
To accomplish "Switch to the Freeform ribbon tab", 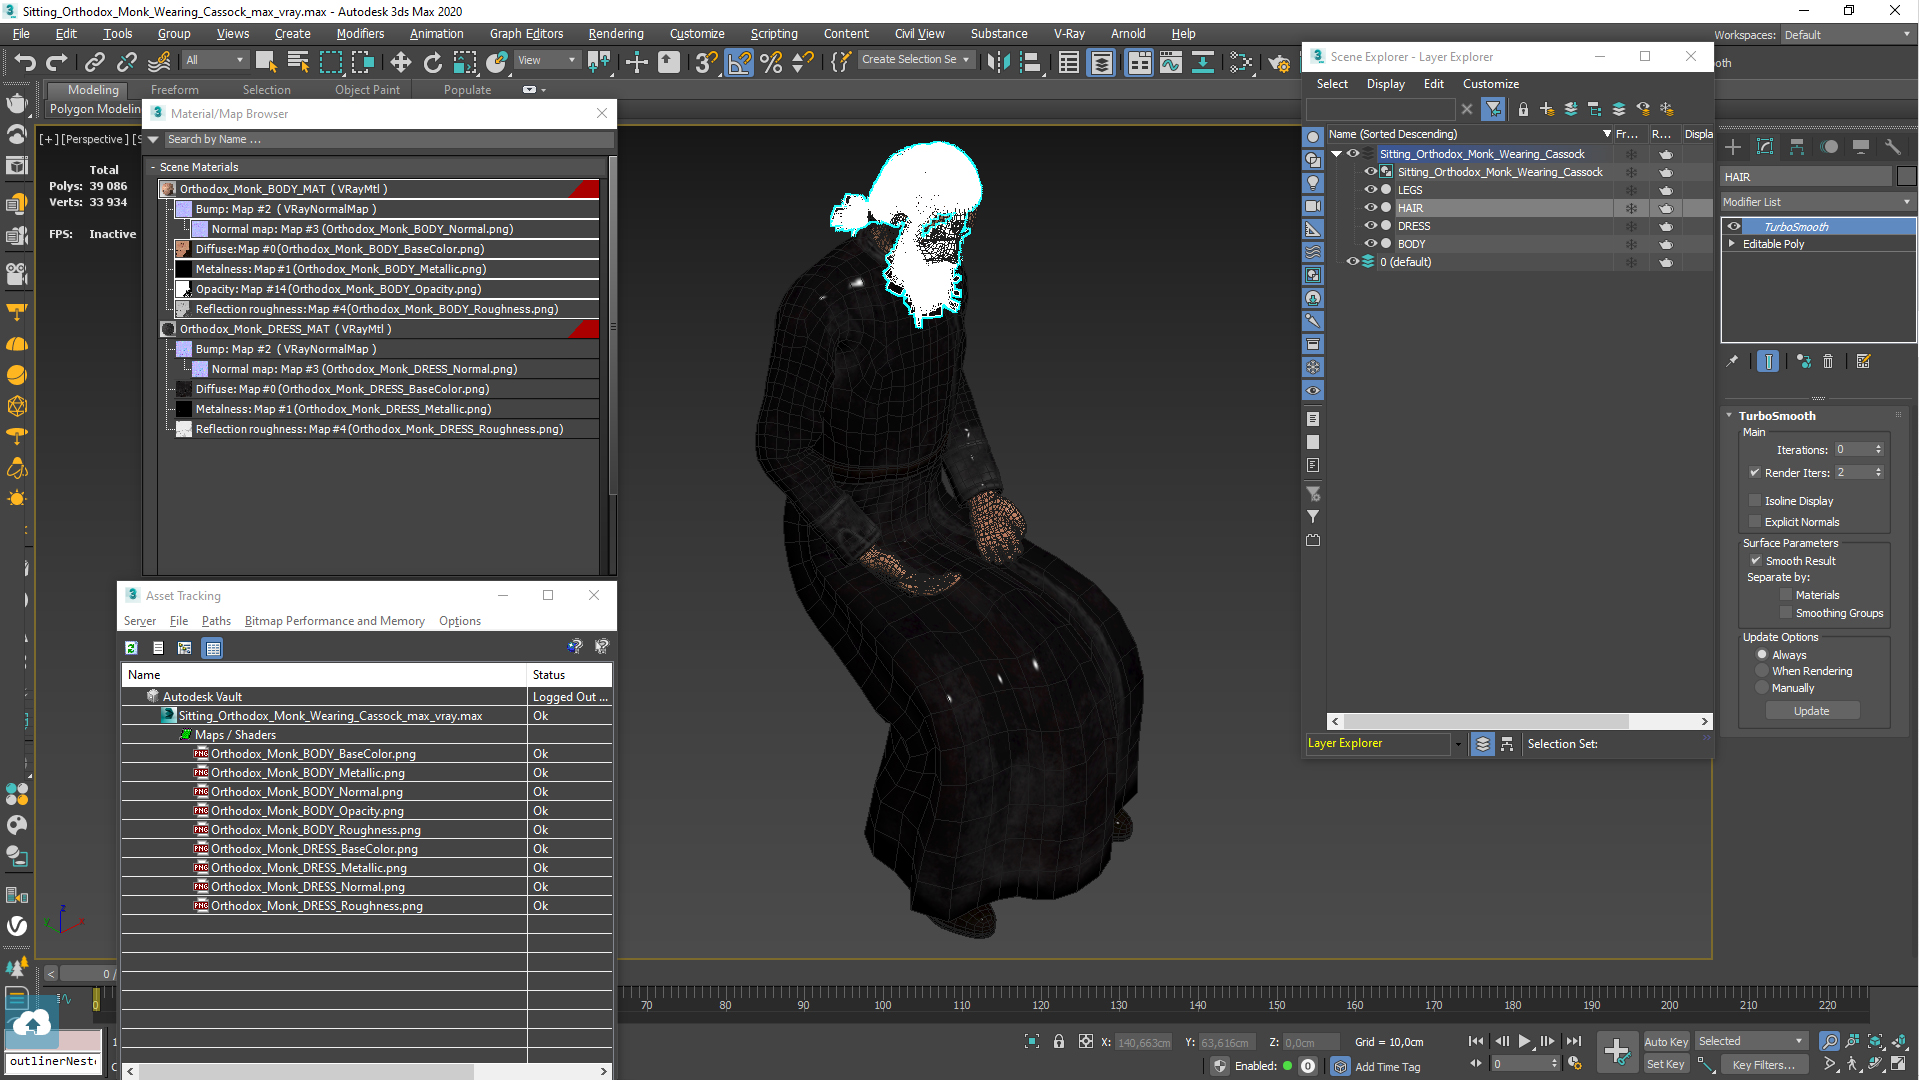I will (175, 90).
